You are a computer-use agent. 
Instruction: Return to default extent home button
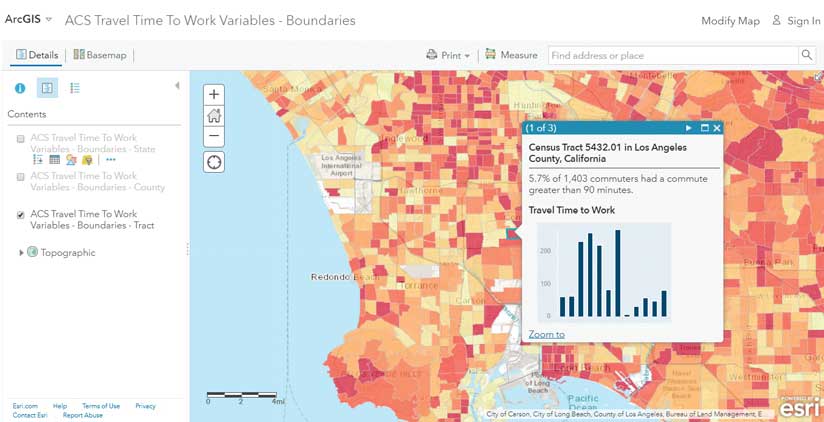click(x=214, y=115)
